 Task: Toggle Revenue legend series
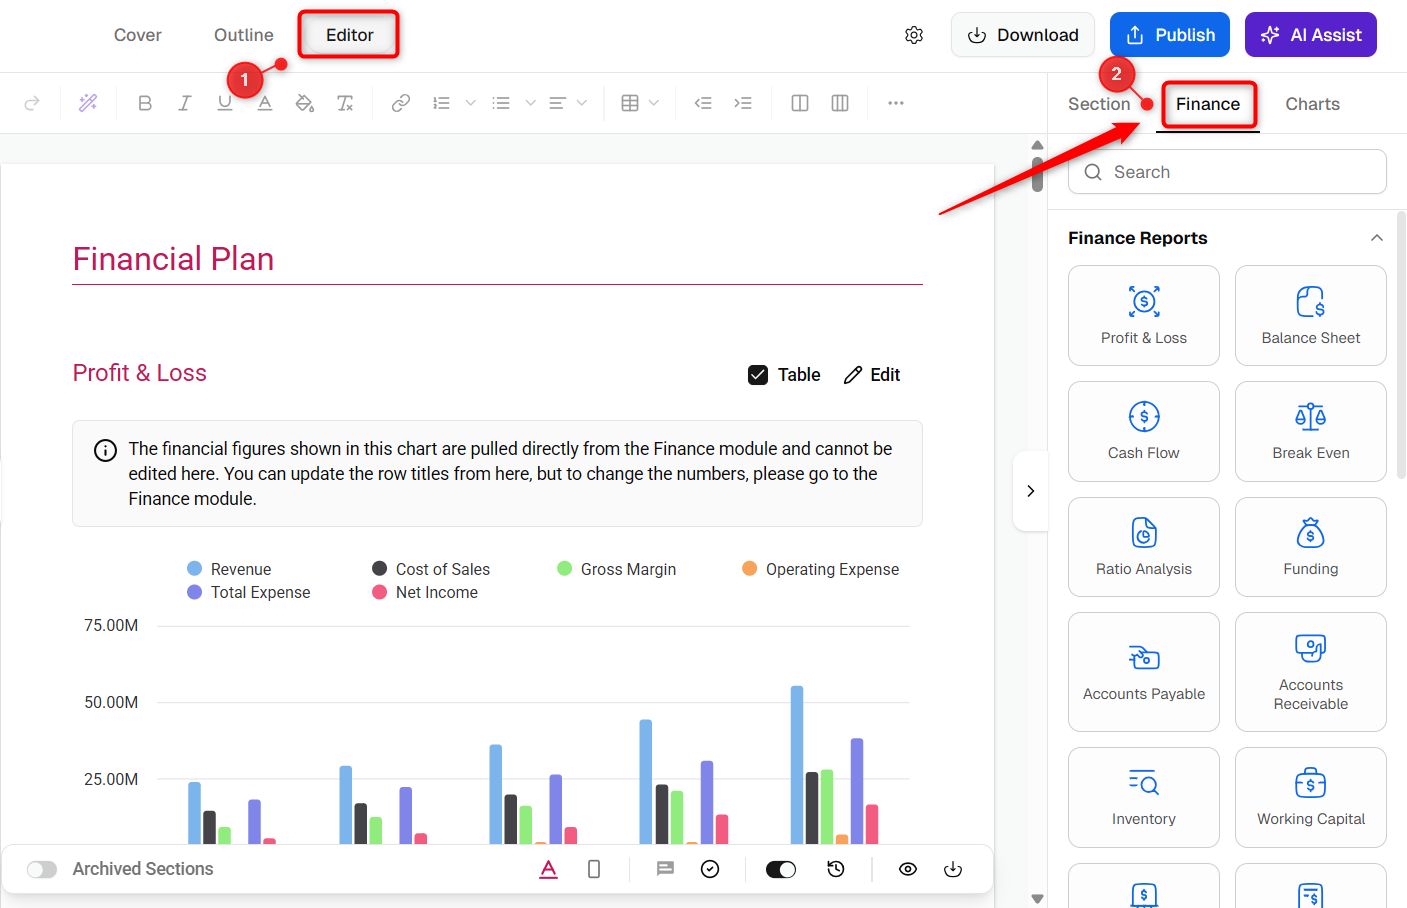(229, 569)
